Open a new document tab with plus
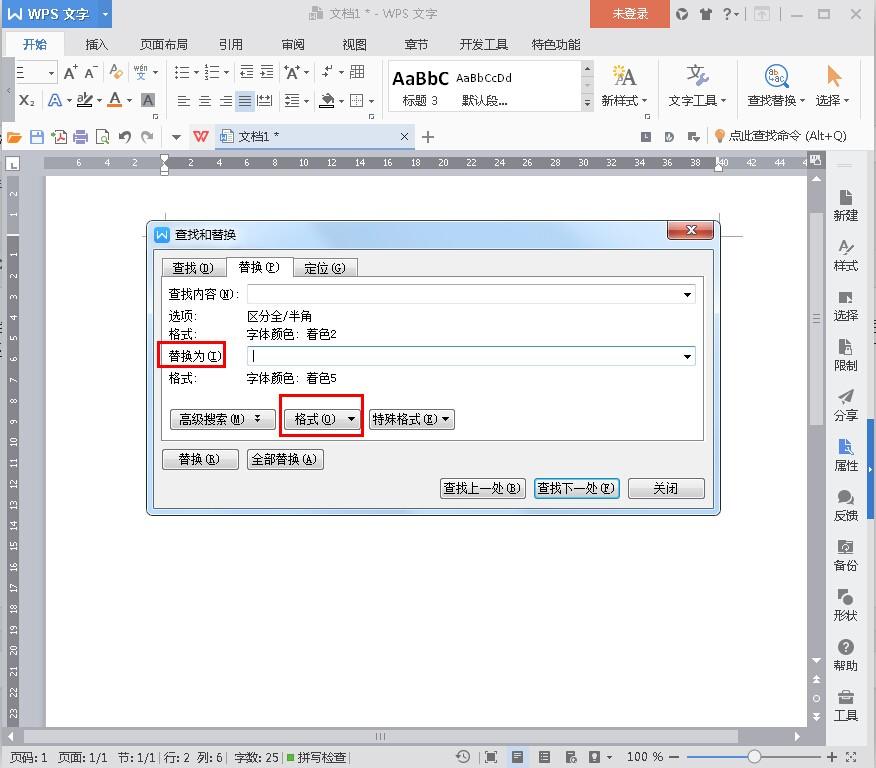This screenshot has width=876, height=768. point(427,137)
